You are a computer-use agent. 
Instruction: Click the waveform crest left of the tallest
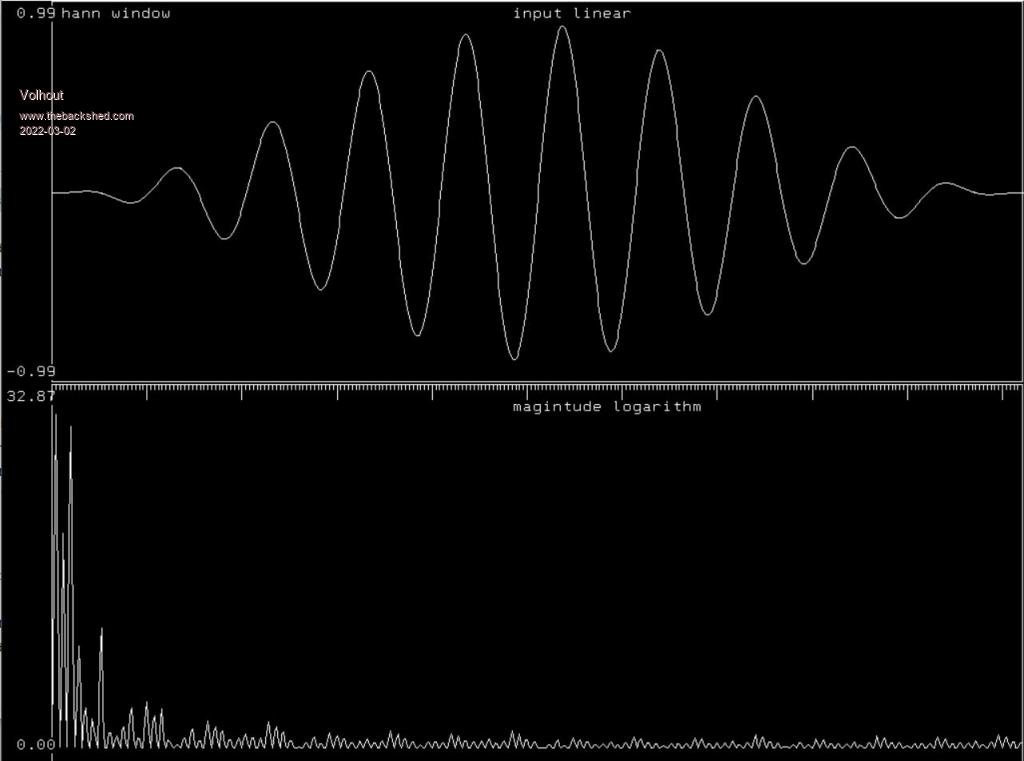click(465, 36)
